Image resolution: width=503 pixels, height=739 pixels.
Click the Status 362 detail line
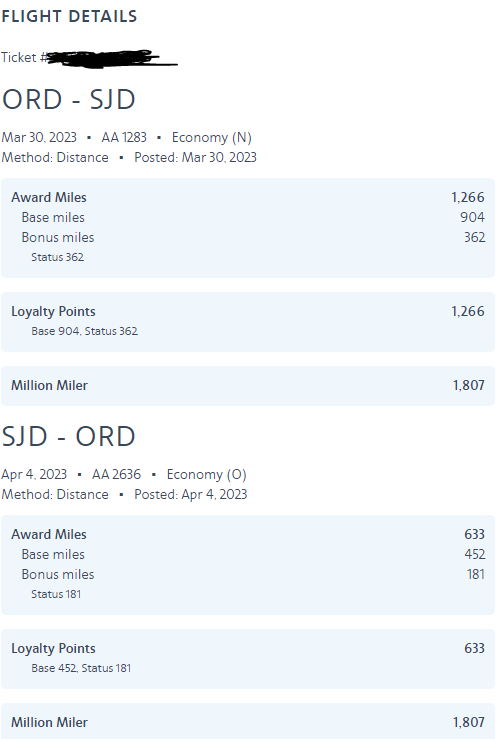[x=58, y=257]
